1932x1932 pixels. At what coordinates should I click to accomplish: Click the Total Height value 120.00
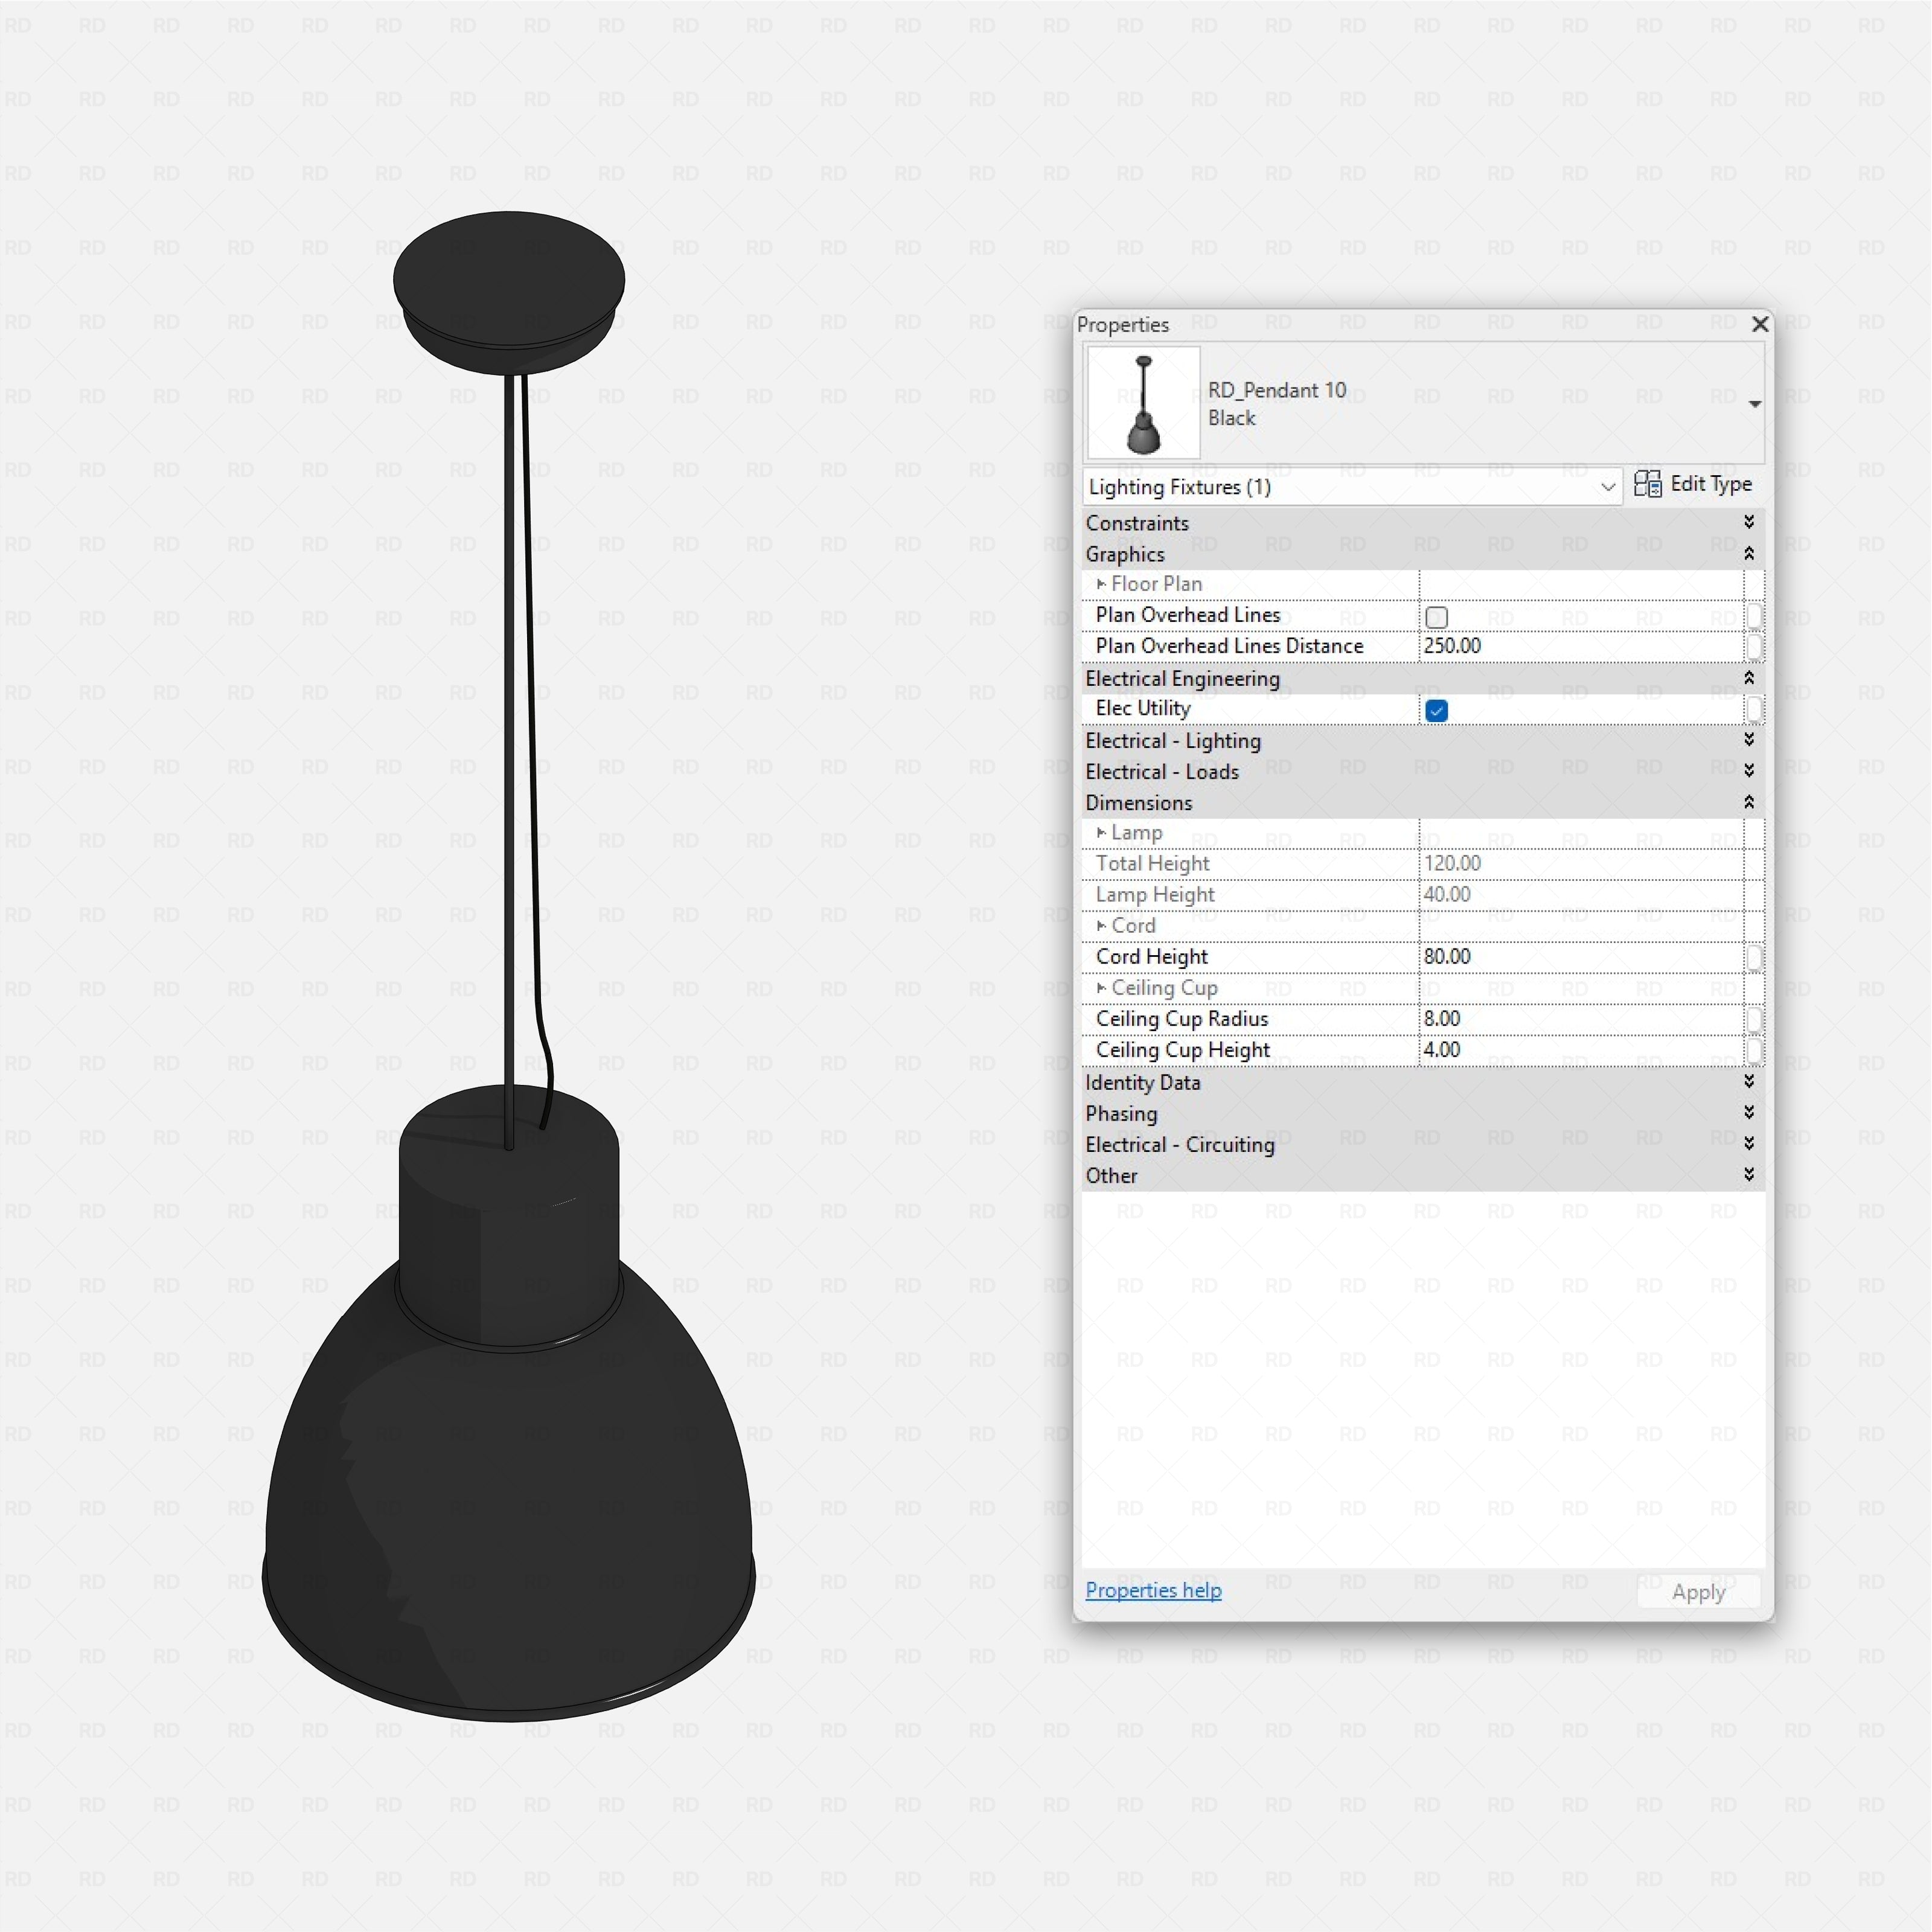(x=1581, y=864)
